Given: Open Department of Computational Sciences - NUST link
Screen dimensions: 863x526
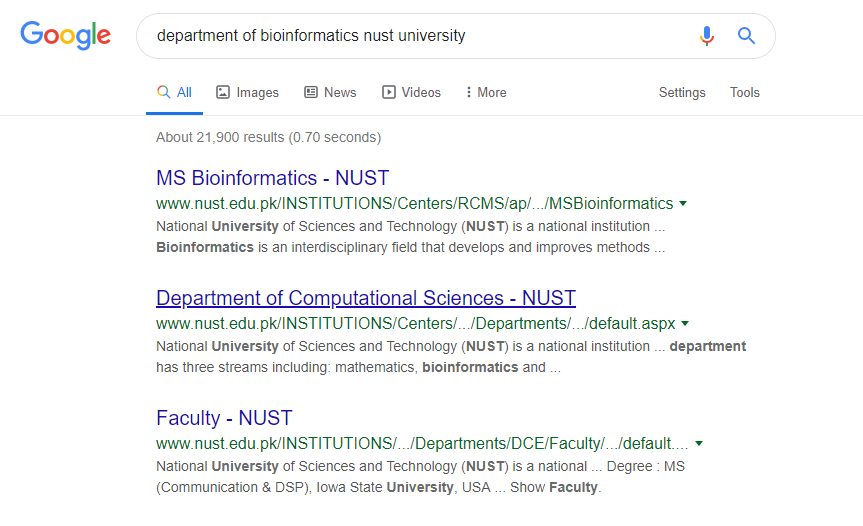Looking at the screenshot, I should click(366, 298).
